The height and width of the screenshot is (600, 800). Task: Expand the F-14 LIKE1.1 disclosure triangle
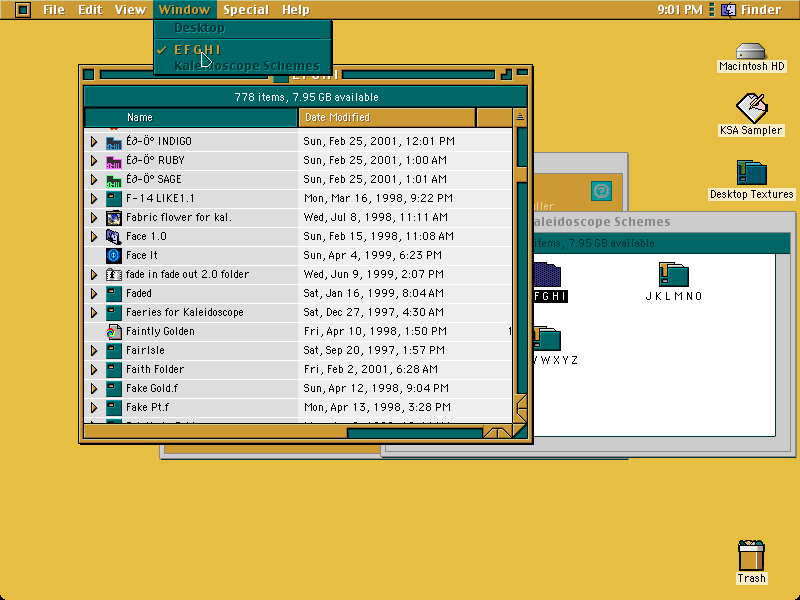[x=94, y=198]
